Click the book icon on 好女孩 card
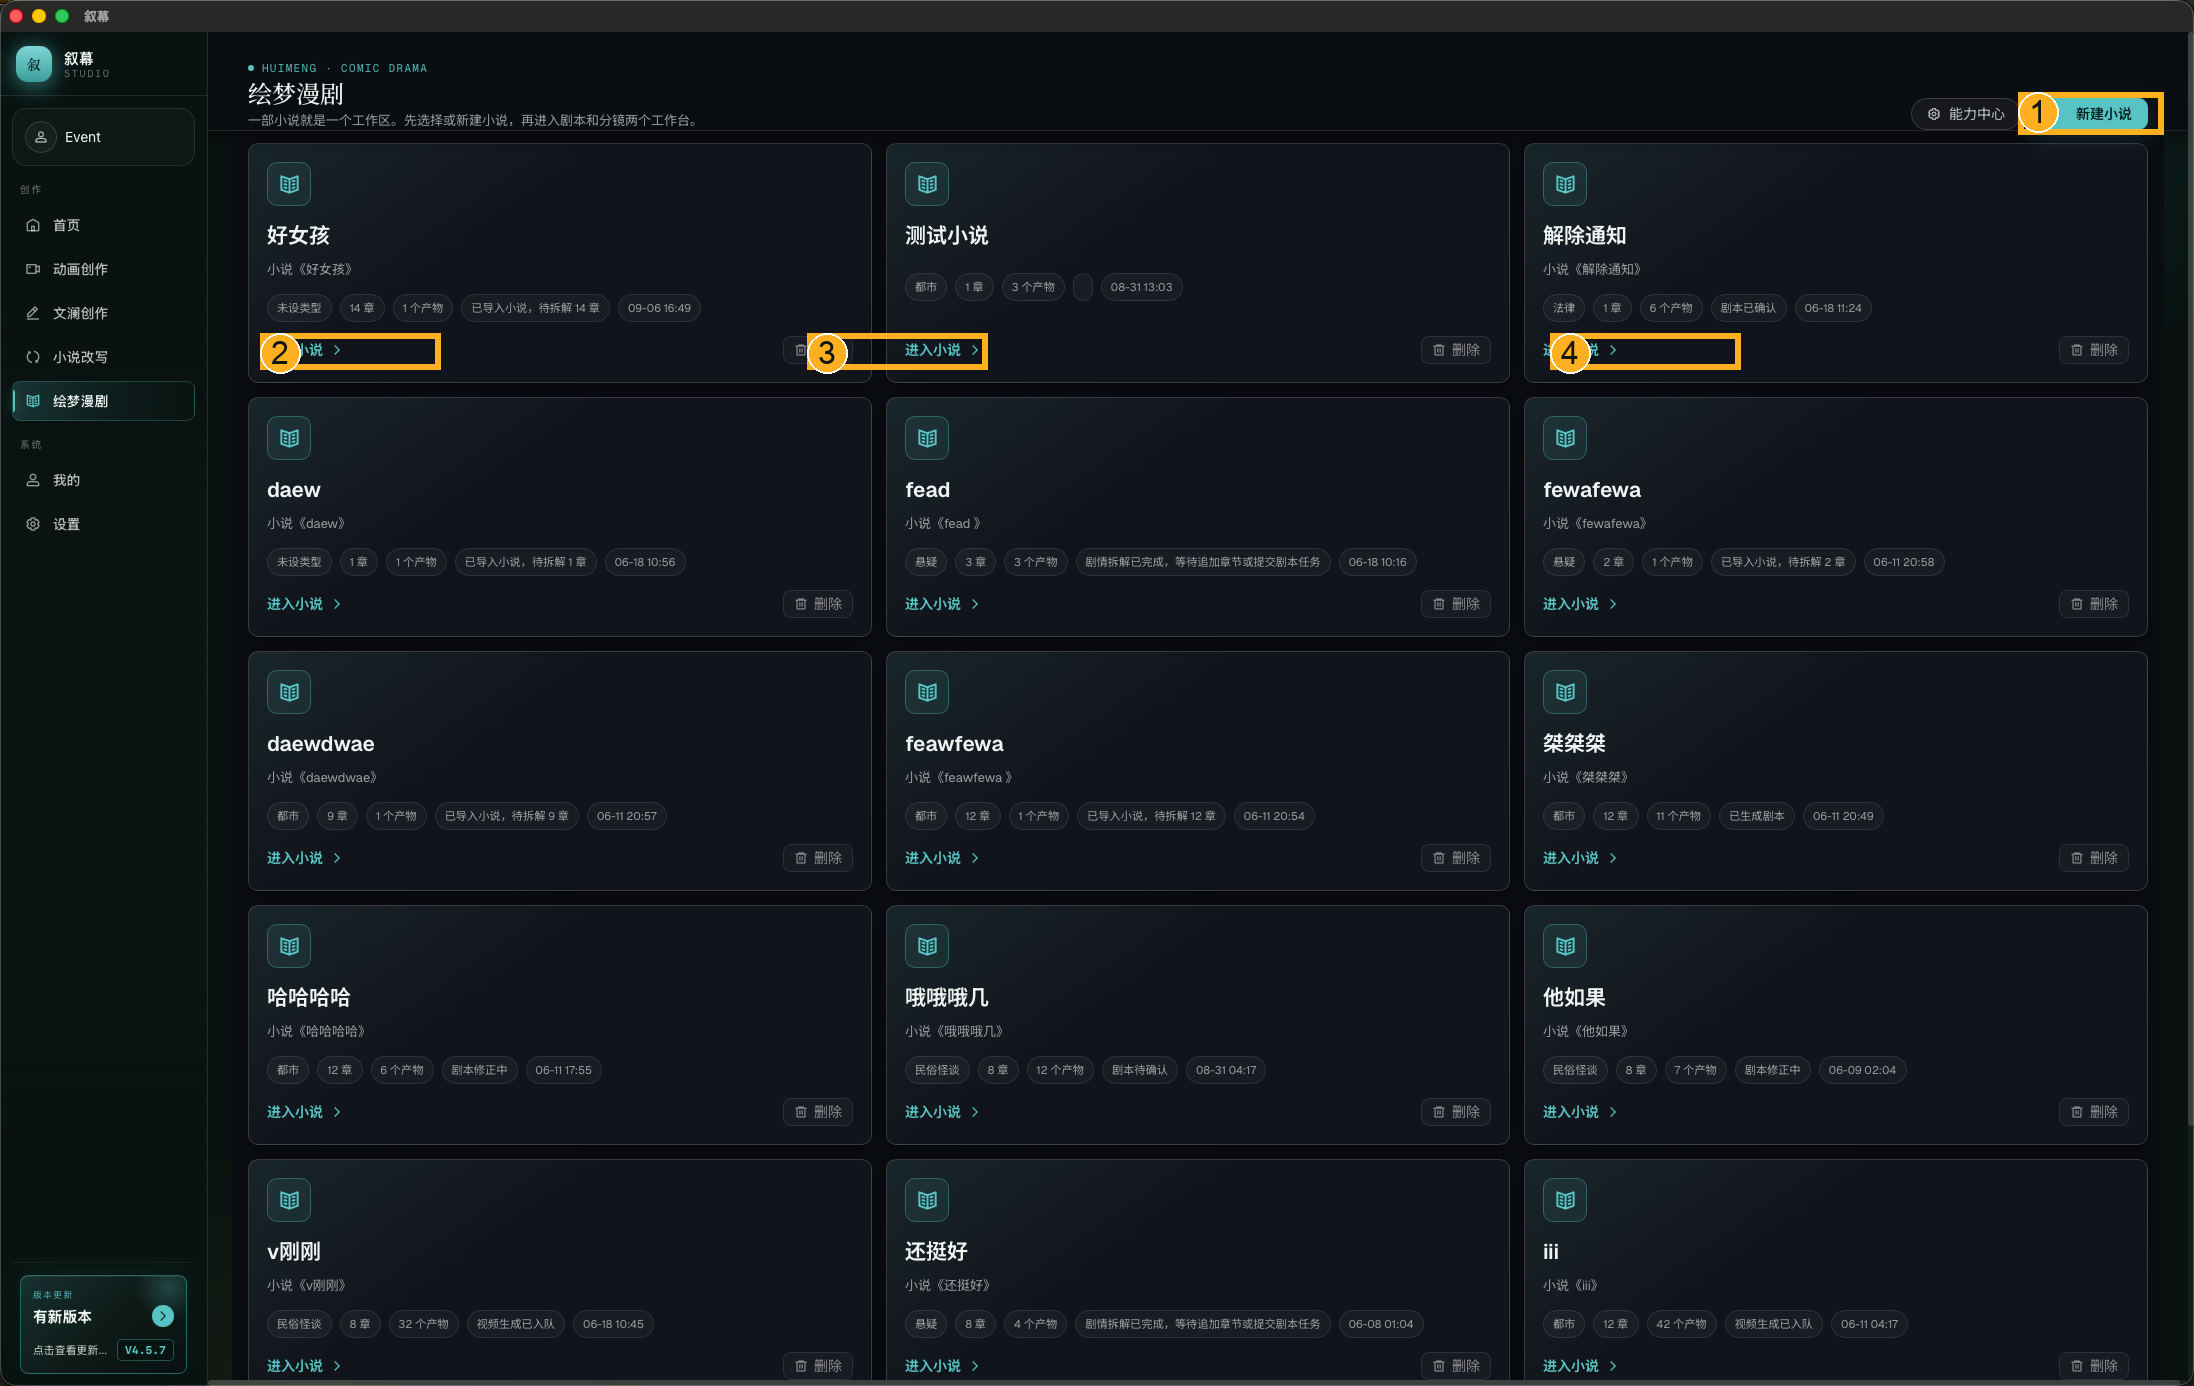Viewport: 2194px width, 1386px height. (289, 184)
